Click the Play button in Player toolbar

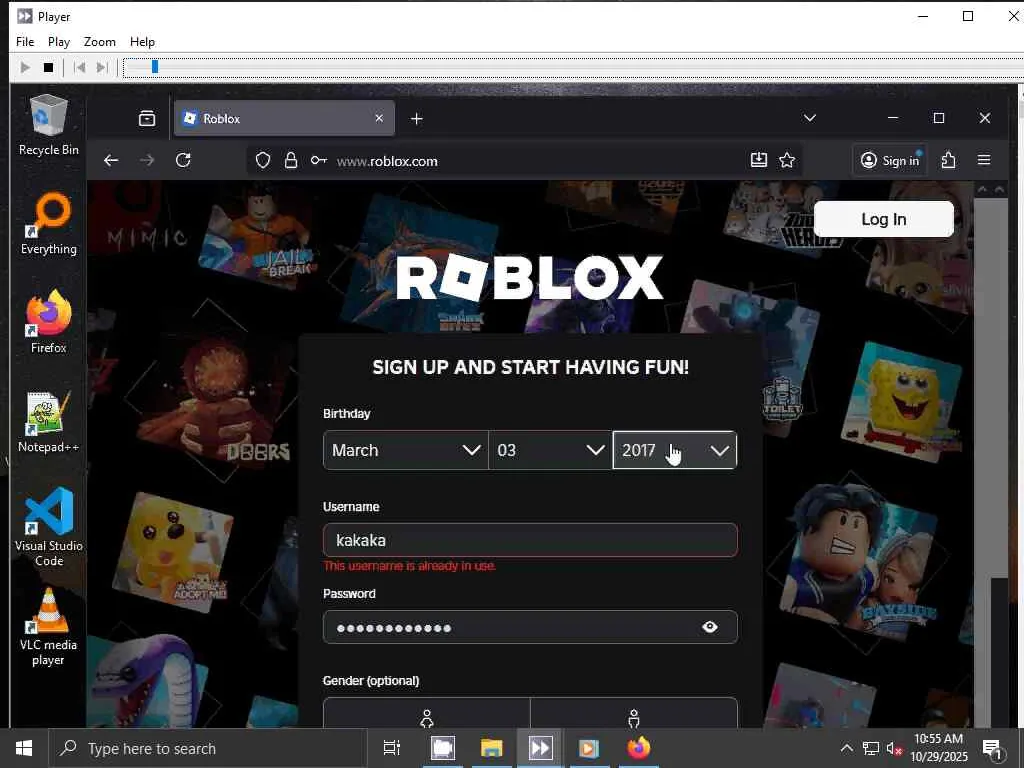[x=25, y=67]
